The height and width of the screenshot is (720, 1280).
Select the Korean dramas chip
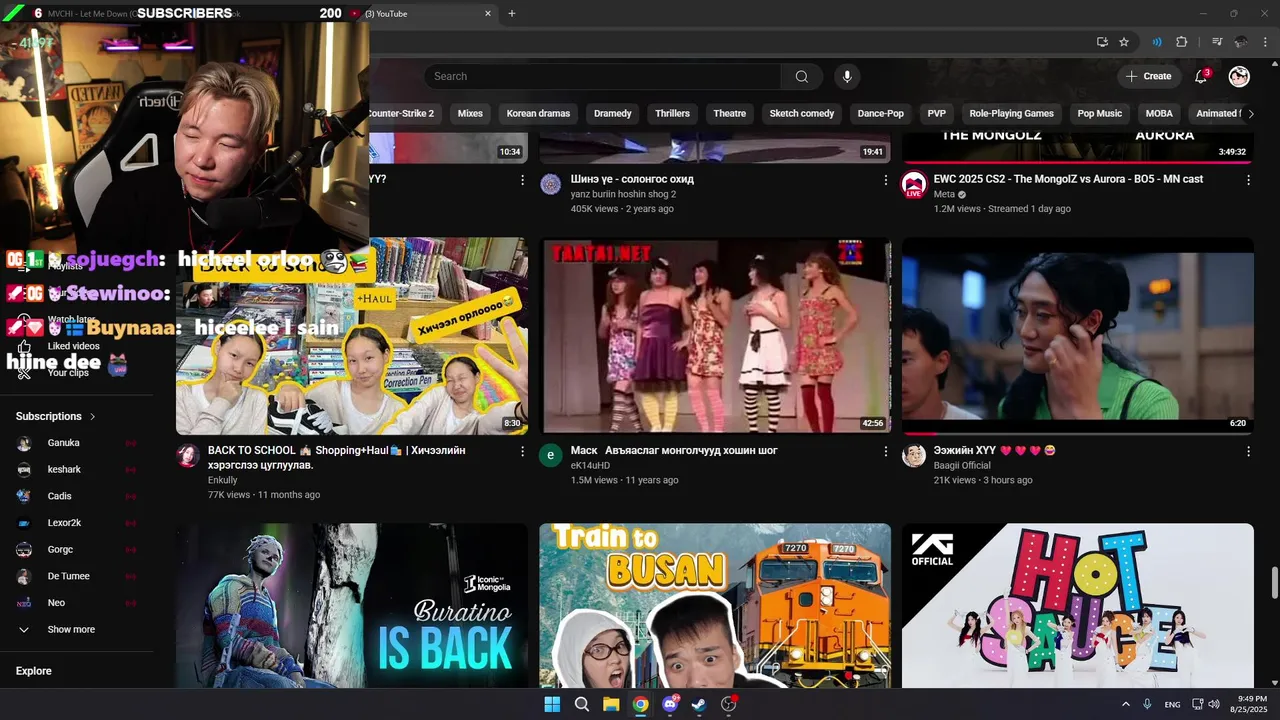coord(538,113)
